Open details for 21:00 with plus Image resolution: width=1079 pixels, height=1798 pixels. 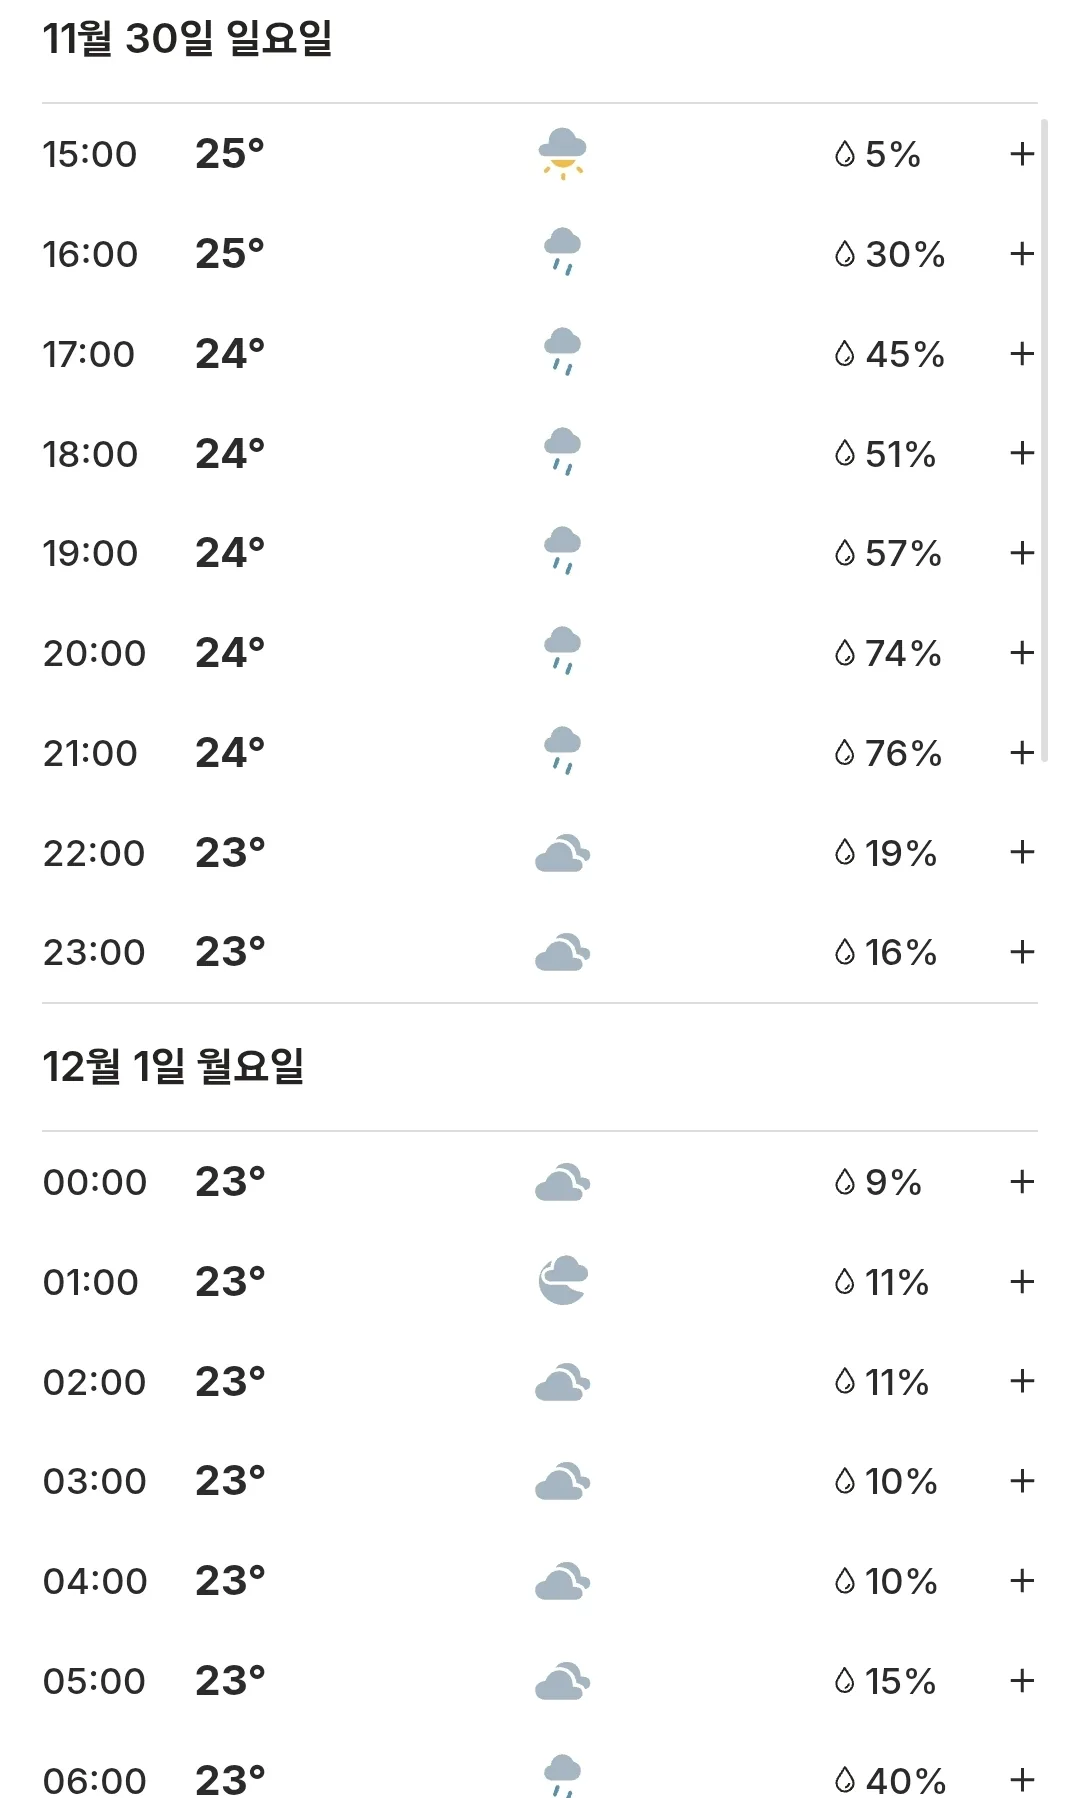coord(1021,752)
